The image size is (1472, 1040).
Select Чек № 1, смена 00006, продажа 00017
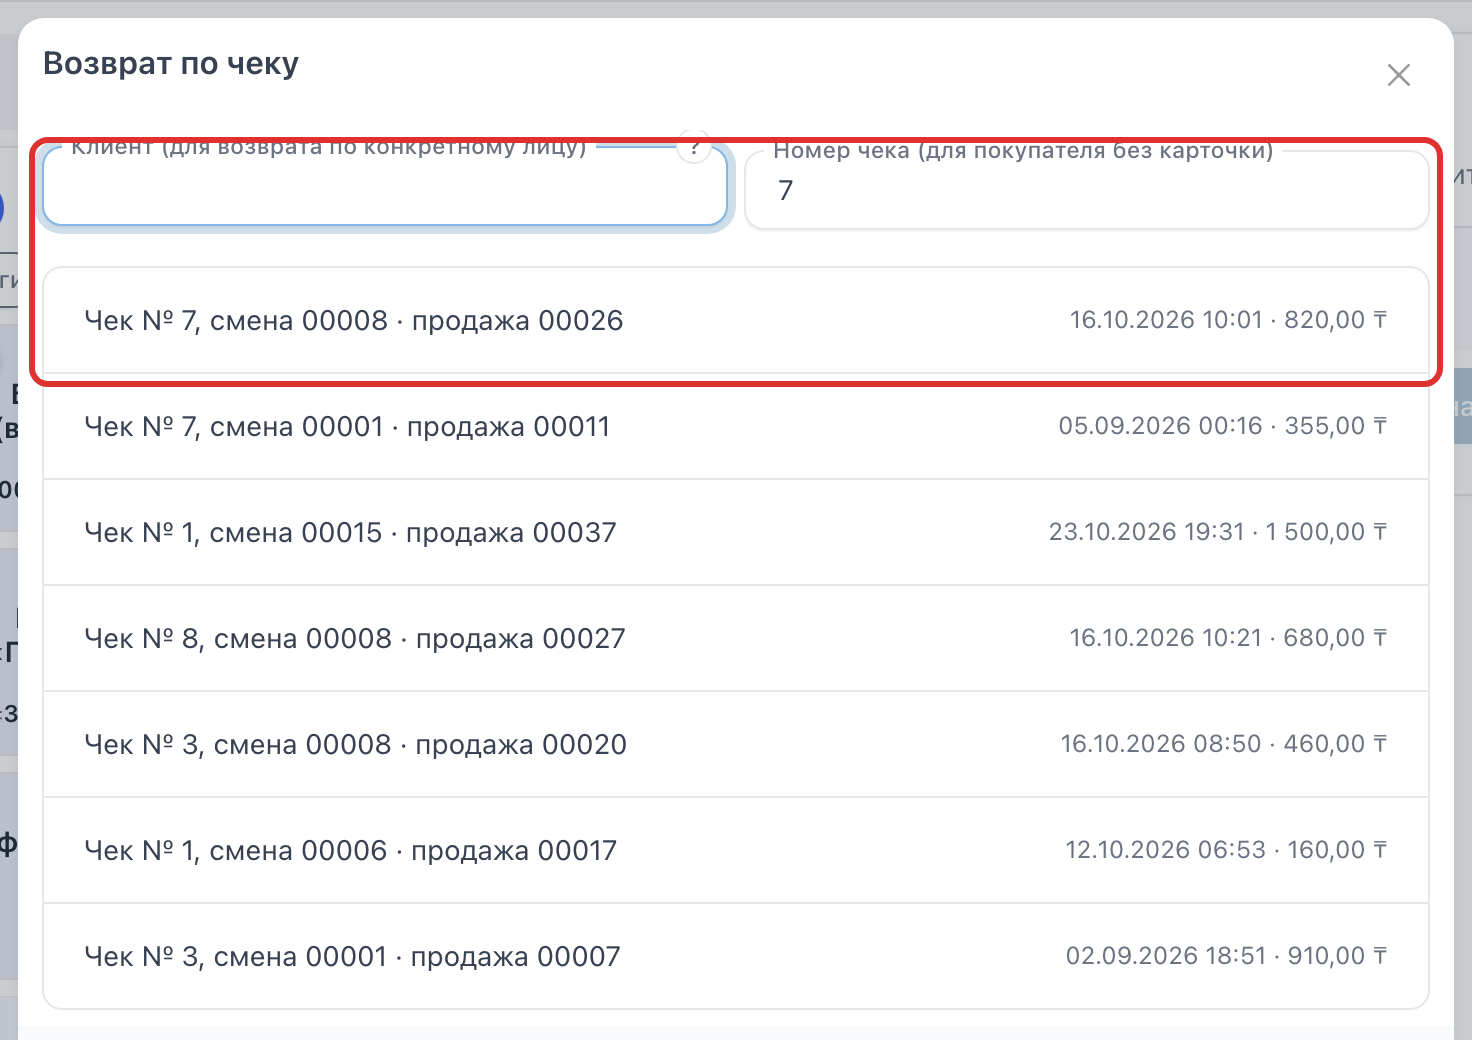click(736, 850)
